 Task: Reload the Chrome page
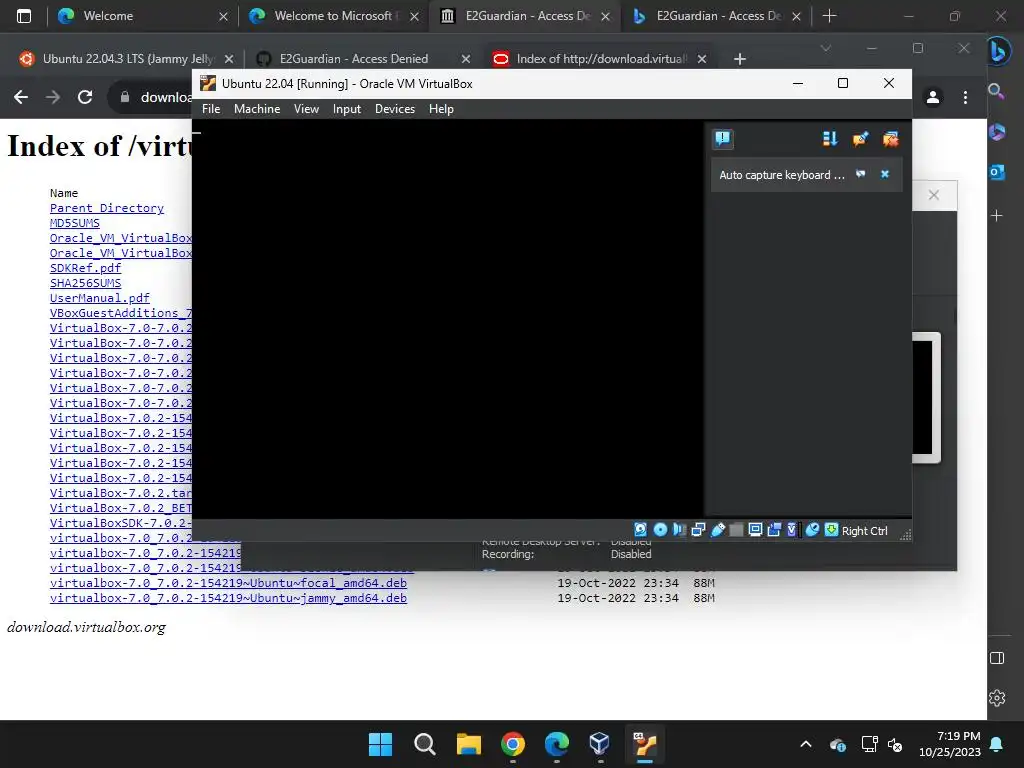click(85, 97)
